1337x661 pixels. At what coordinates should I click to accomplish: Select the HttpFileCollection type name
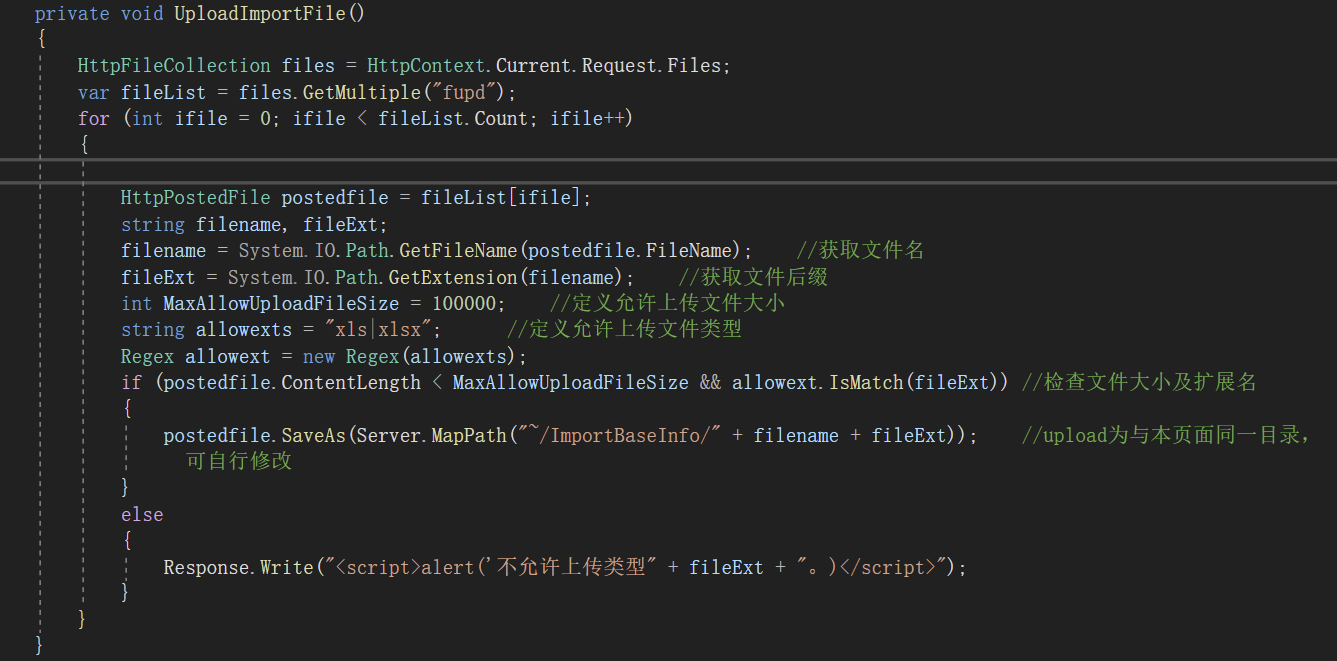pos(174,65)
